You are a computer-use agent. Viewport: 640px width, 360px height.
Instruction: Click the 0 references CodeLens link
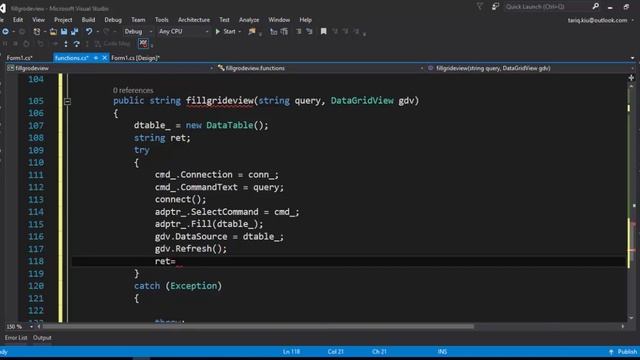click(x=133, y=90)
